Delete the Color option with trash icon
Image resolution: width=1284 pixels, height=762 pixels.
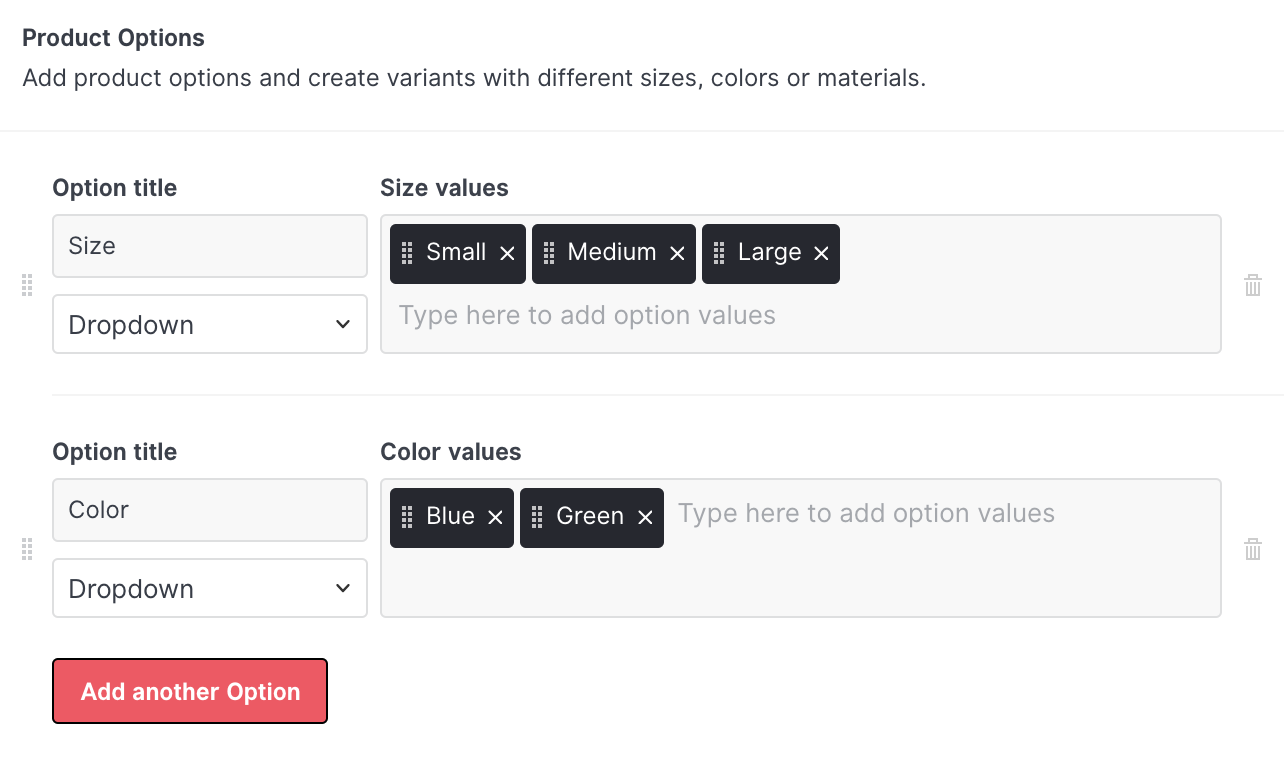pyautogui.click(x=1252, y=549)
